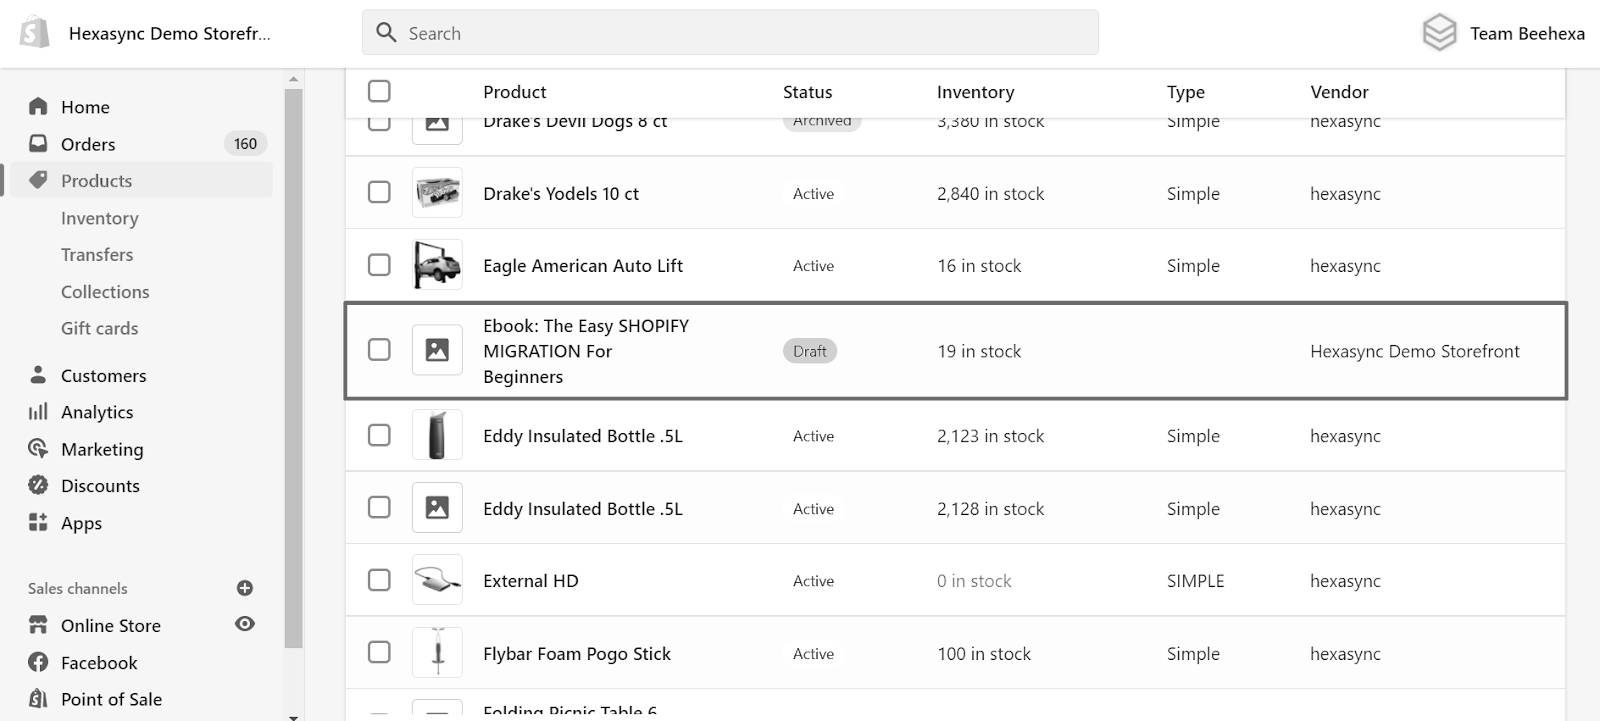Click the Discounts badge icon

tap(38, 485)
